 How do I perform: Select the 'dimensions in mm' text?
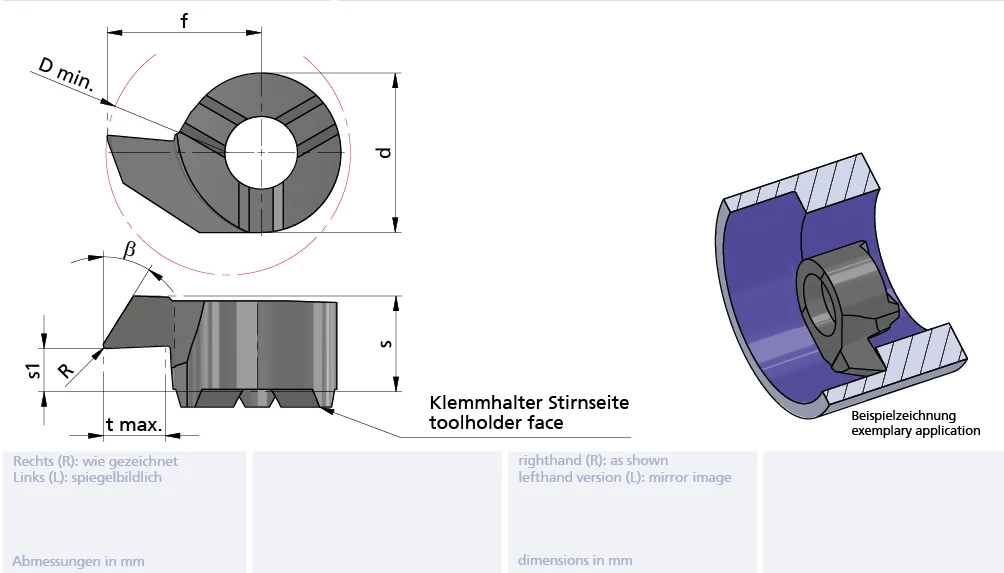575,561
